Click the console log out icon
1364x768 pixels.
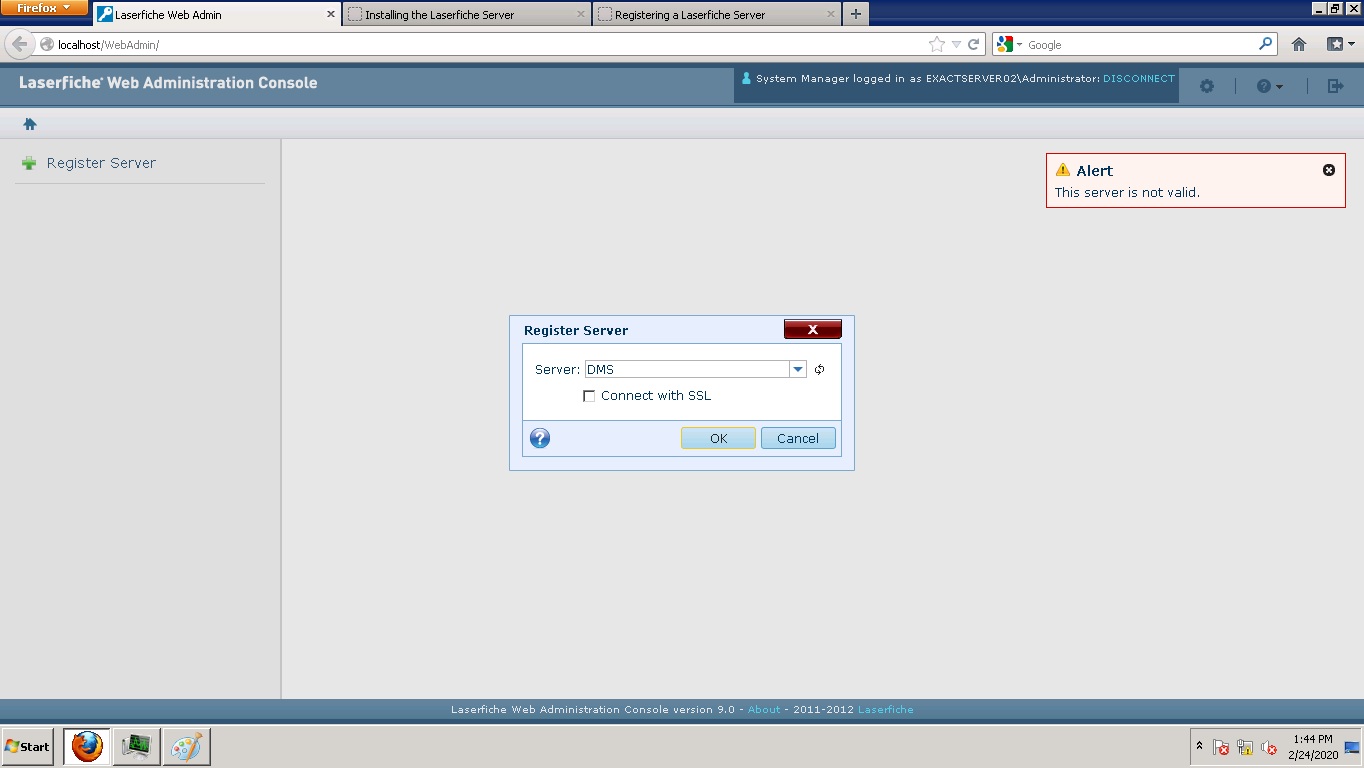click(x=1335, y=87)
